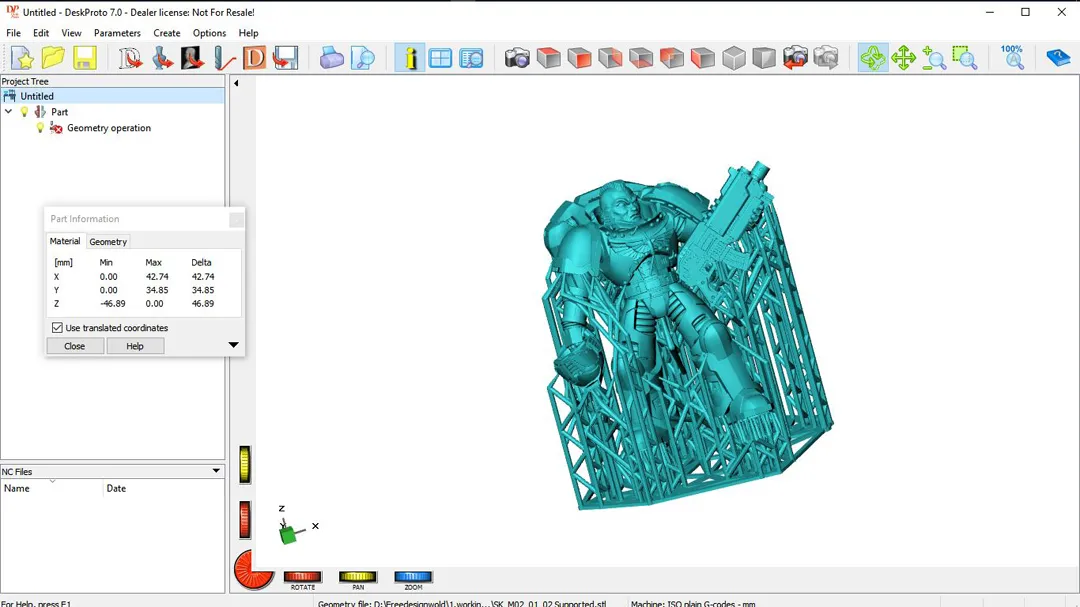
Task: Click the Write NC program file icon
Action: pyautogui.click(x=285, y=58)
